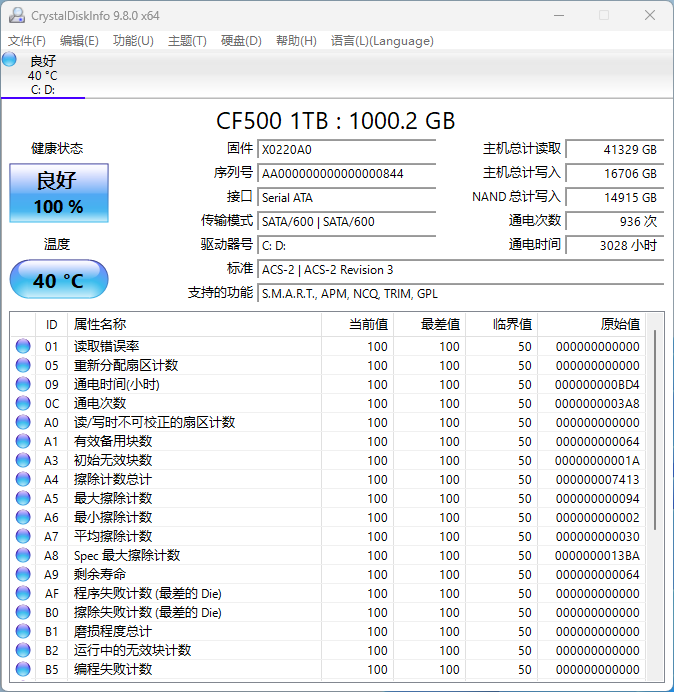
Task: Click the firmware field X0220A0
Action: pos(347,149)
